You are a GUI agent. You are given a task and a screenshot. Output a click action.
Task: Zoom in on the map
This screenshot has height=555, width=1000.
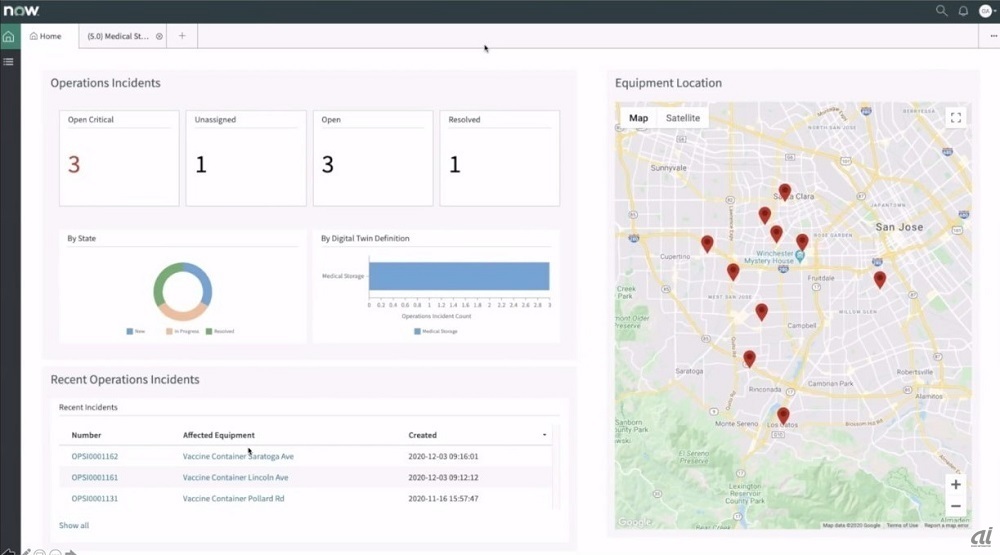[x=955, y=485]
